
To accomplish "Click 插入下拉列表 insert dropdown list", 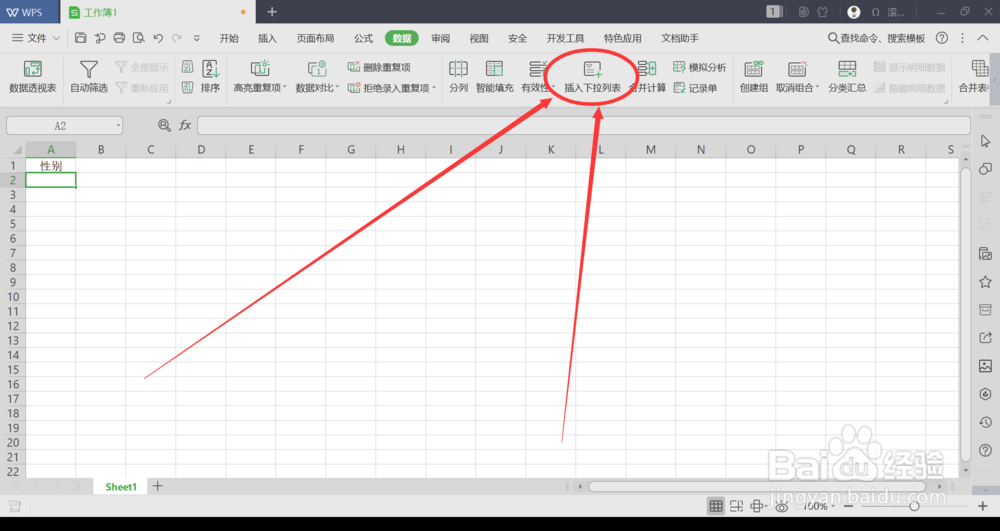I will (x=592, y=76).
